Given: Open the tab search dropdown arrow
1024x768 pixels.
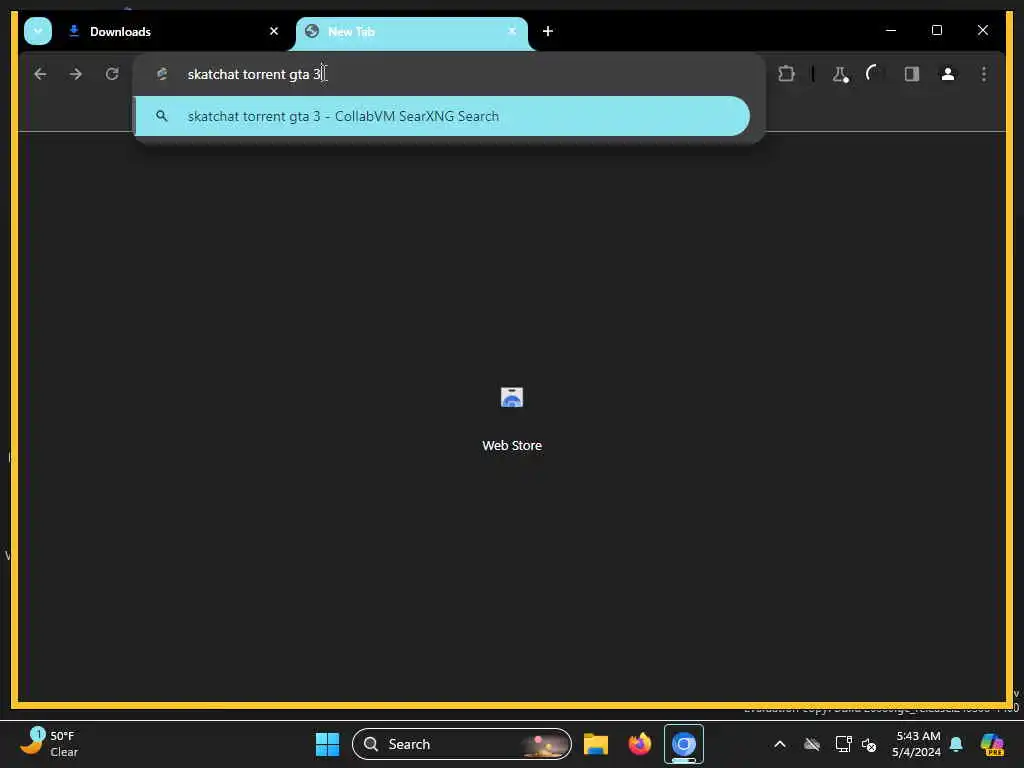Looking at the screenshot, I should 38,31.
